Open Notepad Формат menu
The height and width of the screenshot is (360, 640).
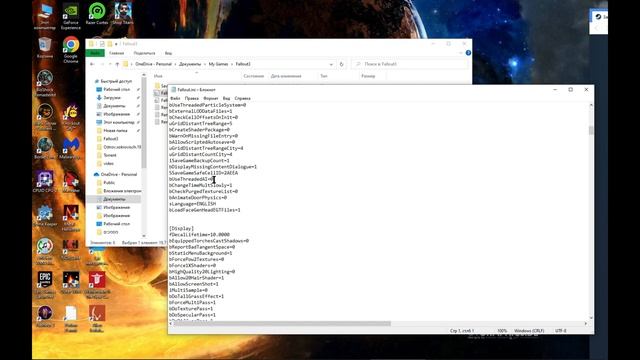(x=211, y=98)
